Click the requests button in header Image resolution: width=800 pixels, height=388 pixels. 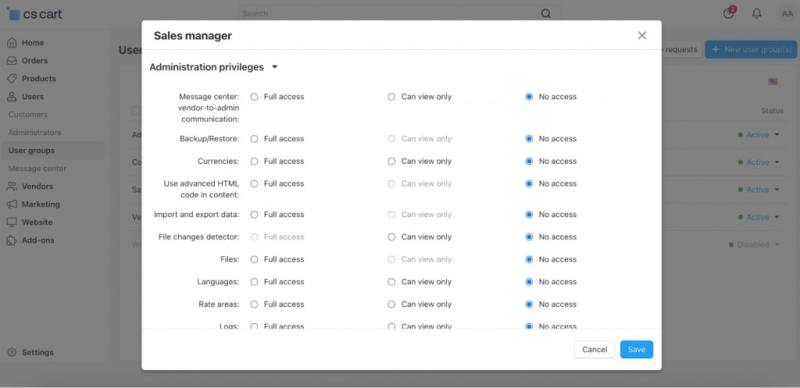click(680, 50)
